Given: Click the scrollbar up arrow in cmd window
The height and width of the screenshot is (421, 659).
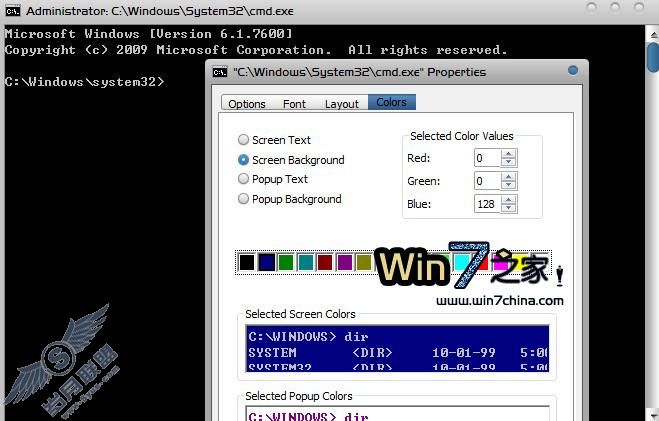Looking at the screenshot, I should point(653,34).
